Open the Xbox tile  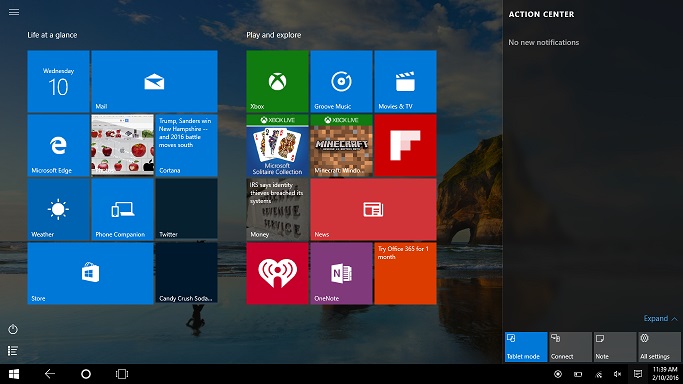point(277,81)
